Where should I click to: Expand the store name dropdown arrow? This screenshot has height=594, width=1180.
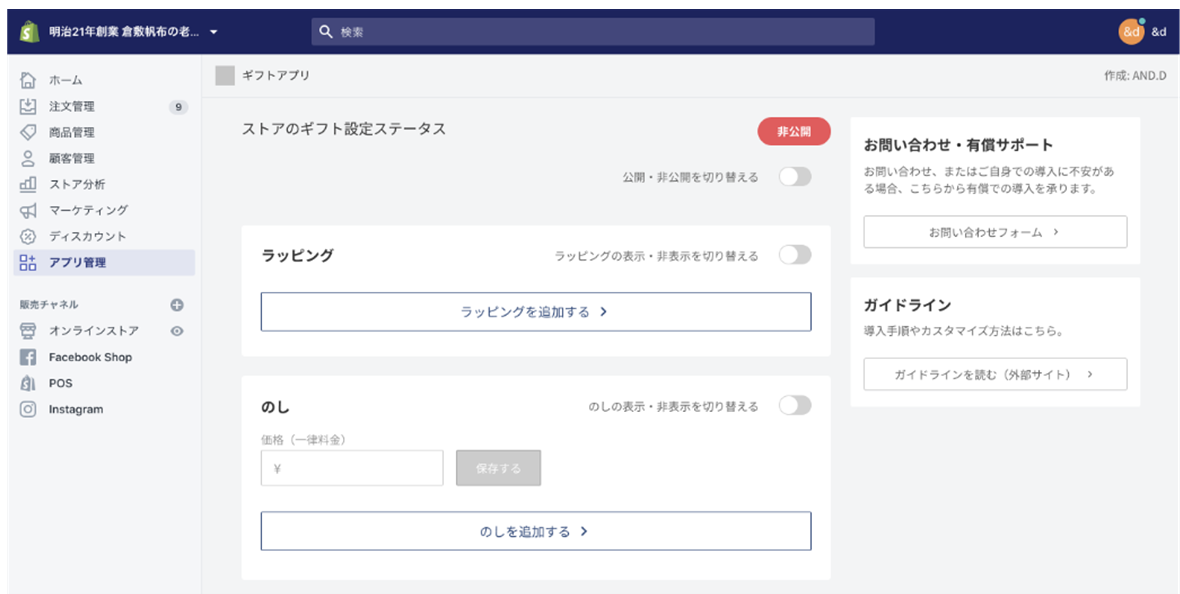point(214,32)
